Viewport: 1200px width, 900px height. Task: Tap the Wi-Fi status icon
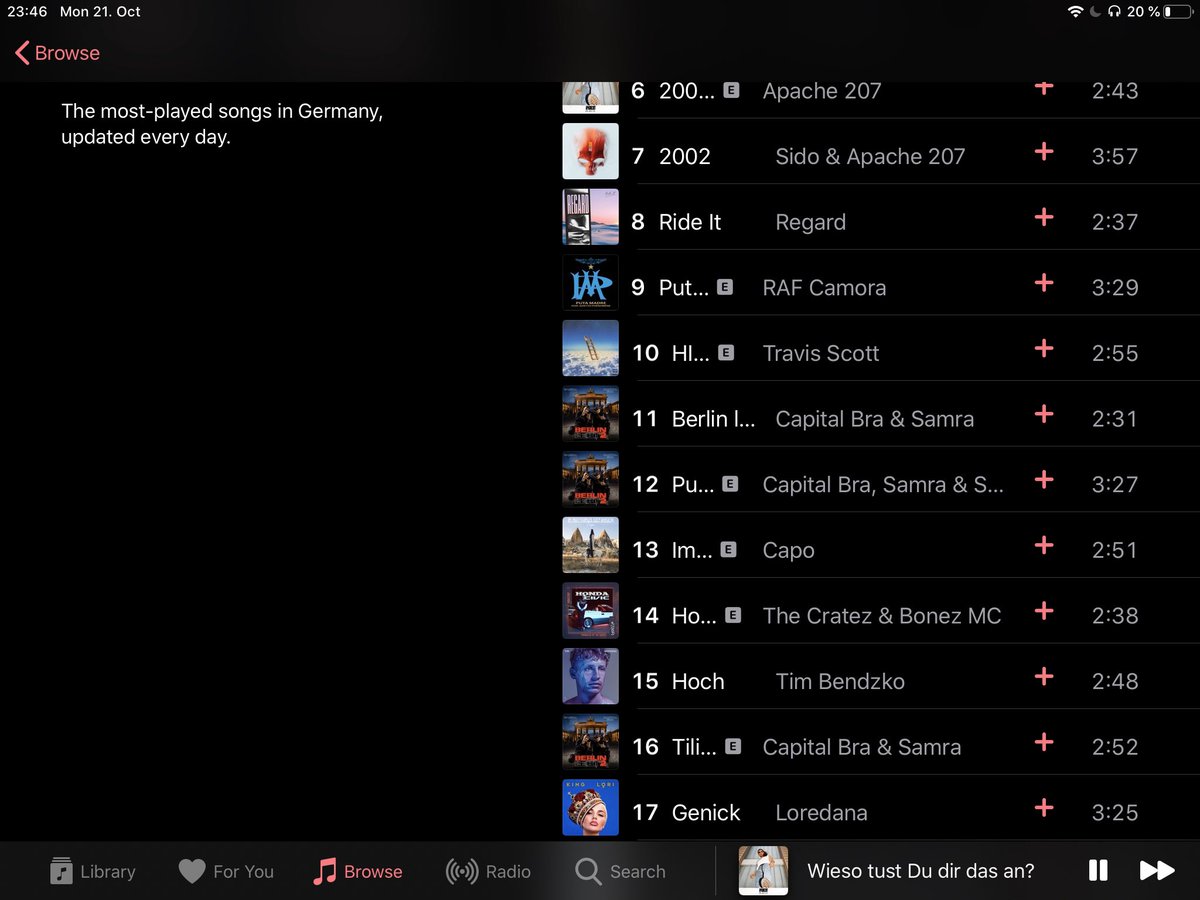click(1076, 12)
